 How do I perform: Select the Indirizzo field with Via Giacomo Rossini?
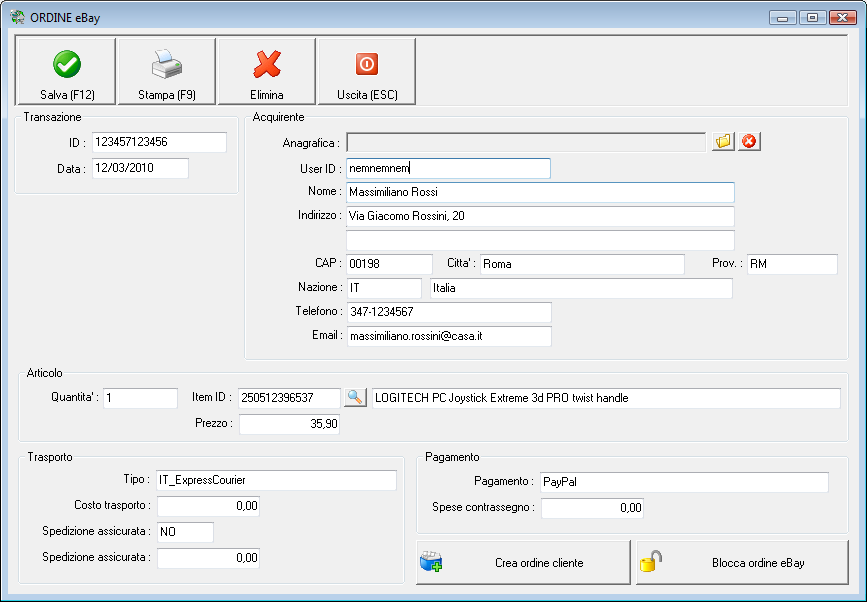(540, 216)
